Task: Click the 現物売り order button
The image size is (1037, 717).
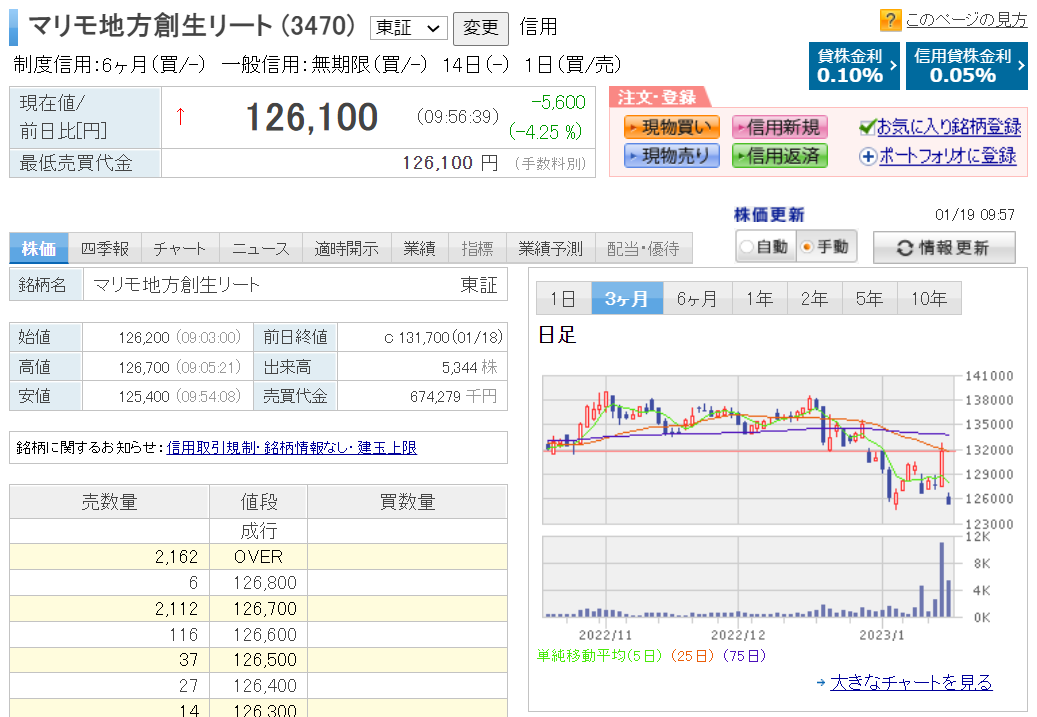Action: click(x=671, y=156)
